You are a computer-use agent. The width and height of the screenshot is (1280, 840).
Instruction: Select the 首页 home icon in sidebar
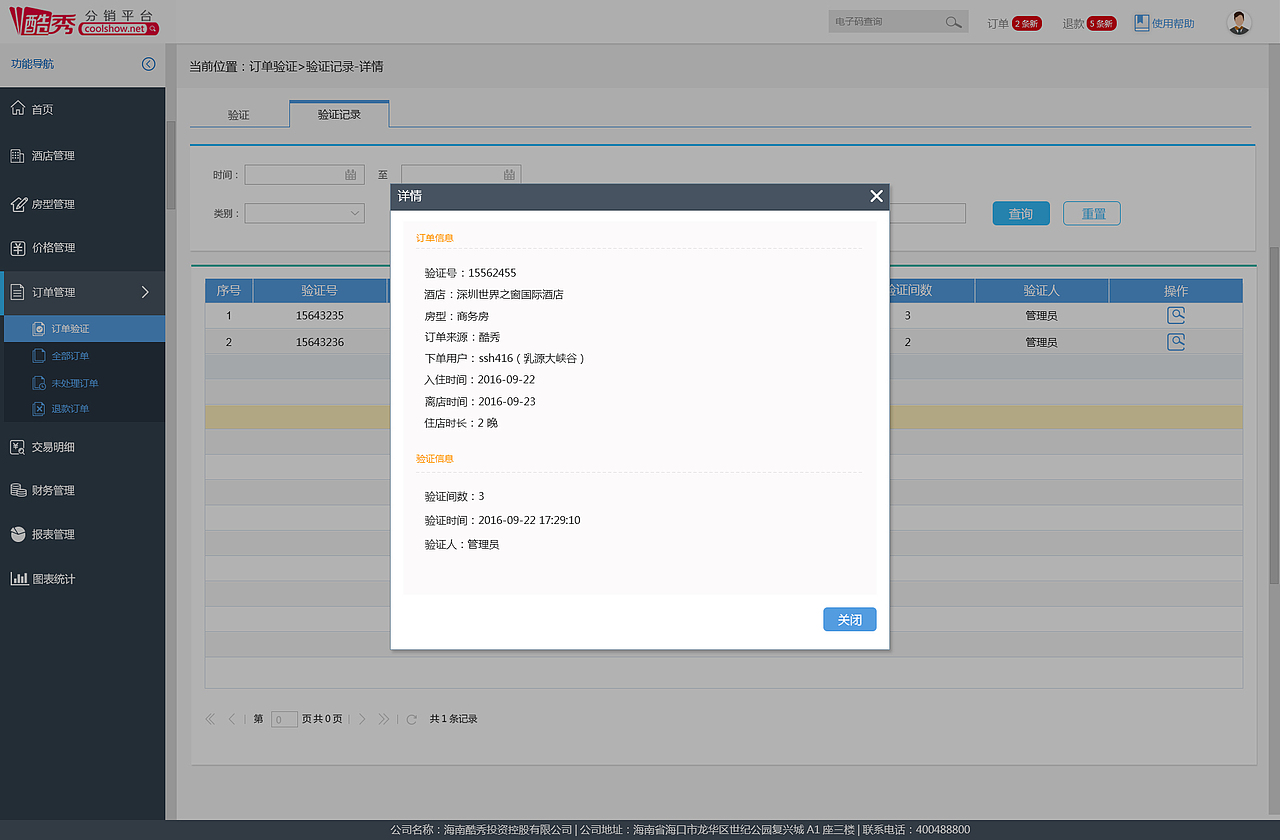pos(17,108)
